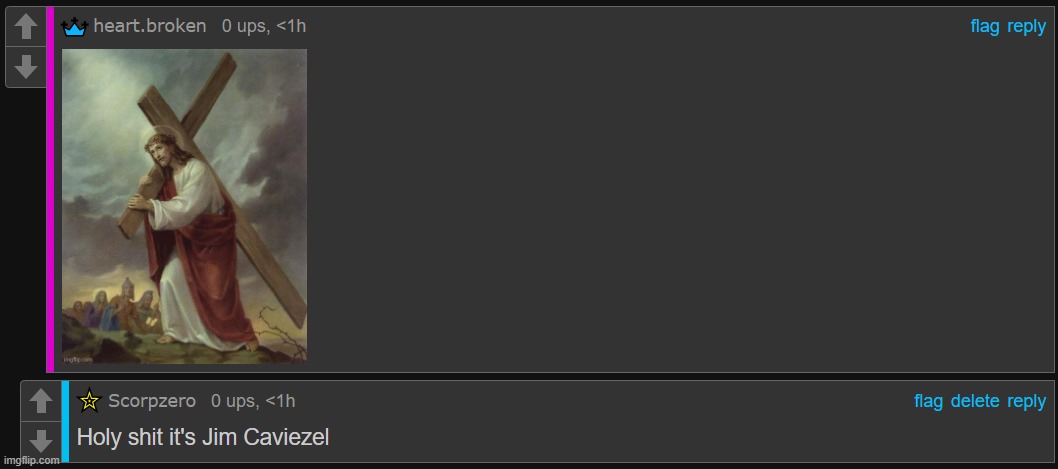Upvote Scorpzero's comment
The image size is (1058, 469).
[x=40, y=402]
